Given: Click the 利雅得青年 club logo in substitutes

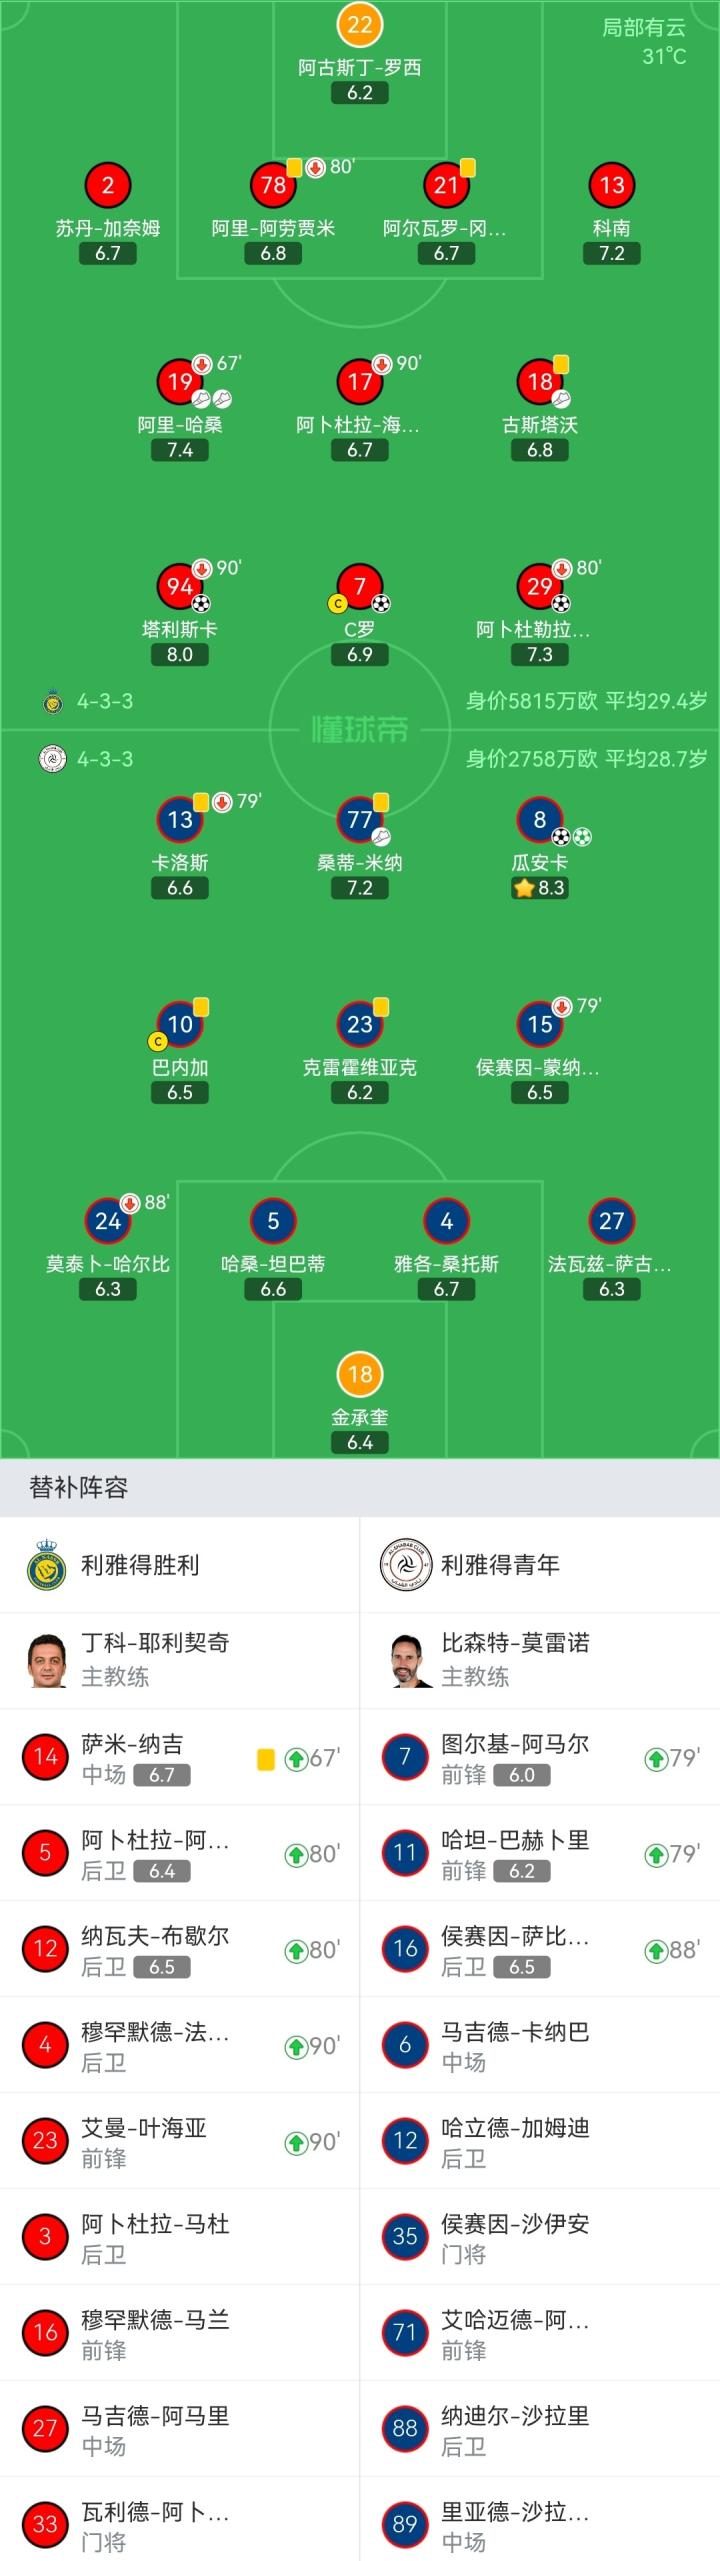Looking at the screenshot, I should [405, 1565].
